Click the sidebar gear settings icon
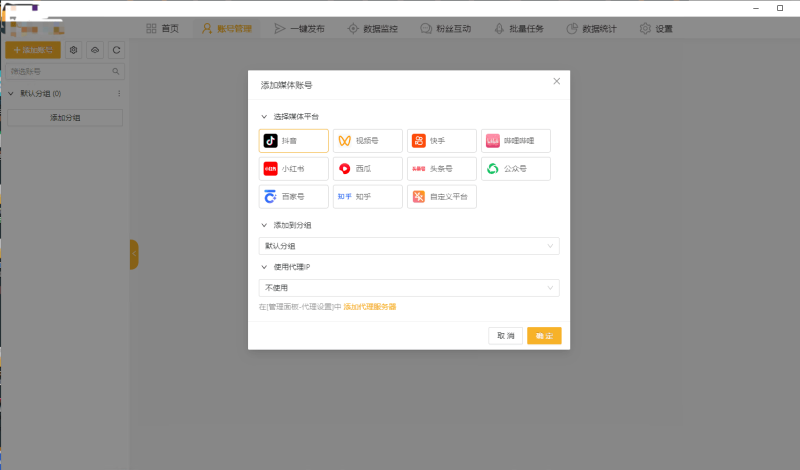 coord(73,50)
